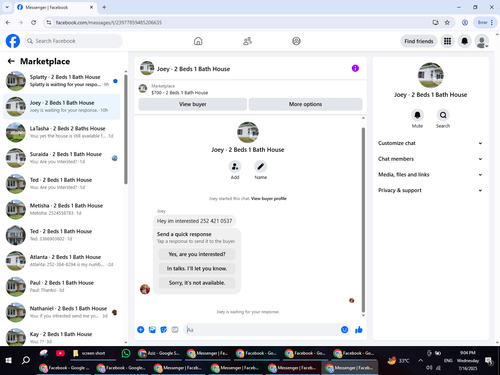Open the Menu grid icon

pos(447,41)
